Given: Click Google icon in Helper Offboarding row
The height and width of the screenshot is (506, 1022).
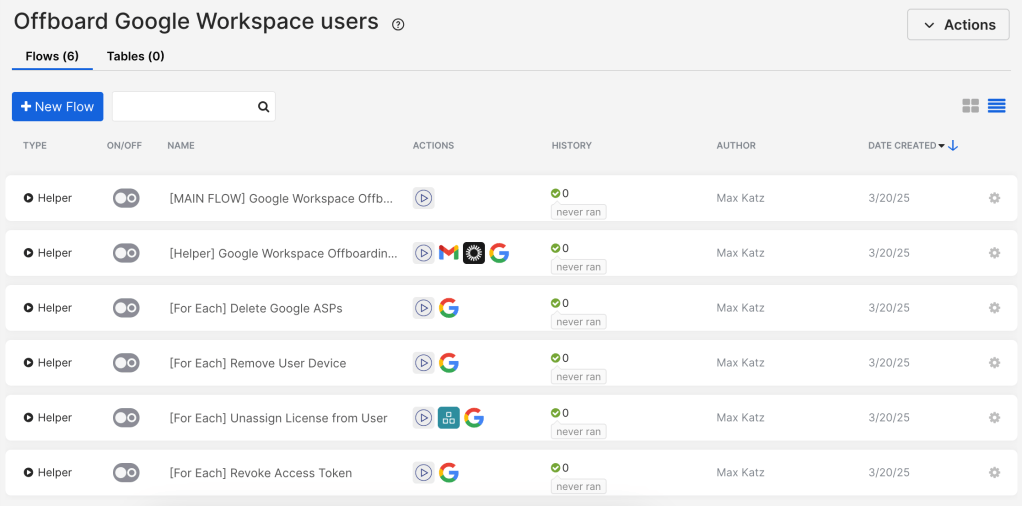Looking at the screenshot, I should click(499, 253).
